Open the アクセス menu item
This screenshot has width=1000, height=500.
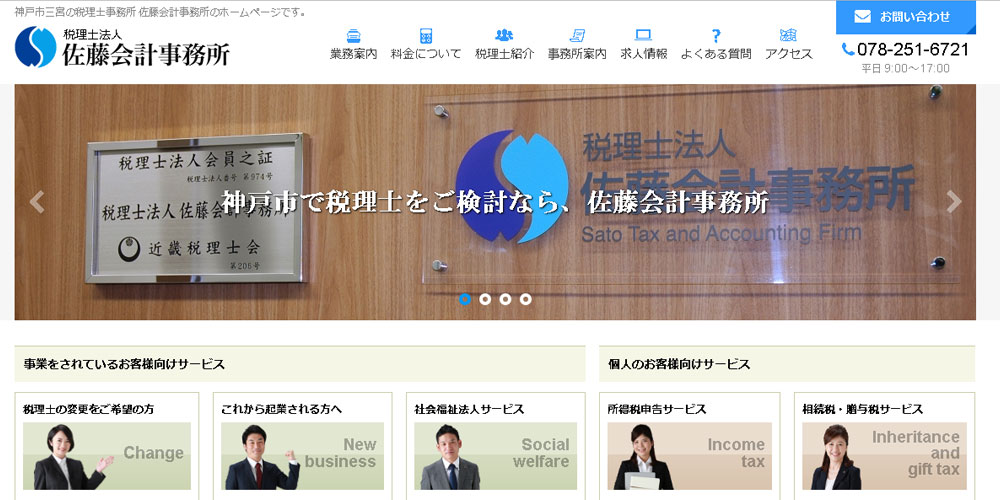coord(789,54)
